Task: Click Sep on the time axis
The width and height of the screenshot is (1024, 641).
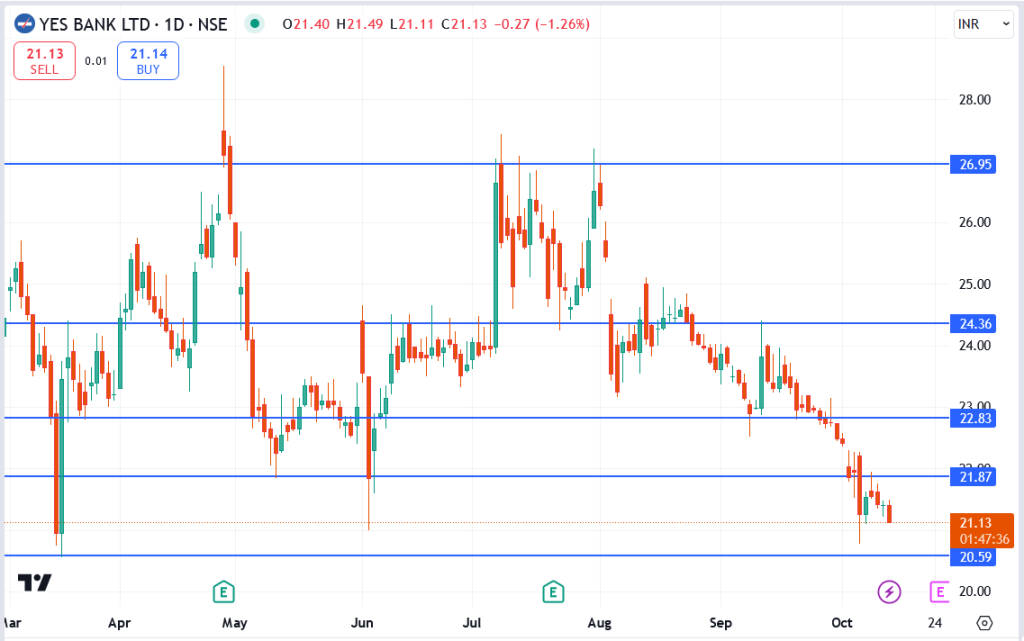Action: 720,623
